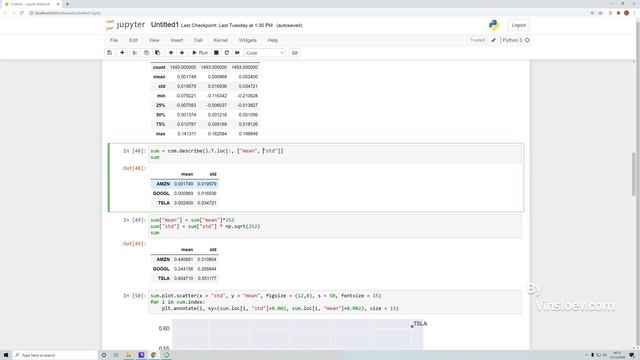Click the TSLA mean value 0.604710 in Out[49]
This screenshot has width=640, height=360.
[x=184, y=278]
